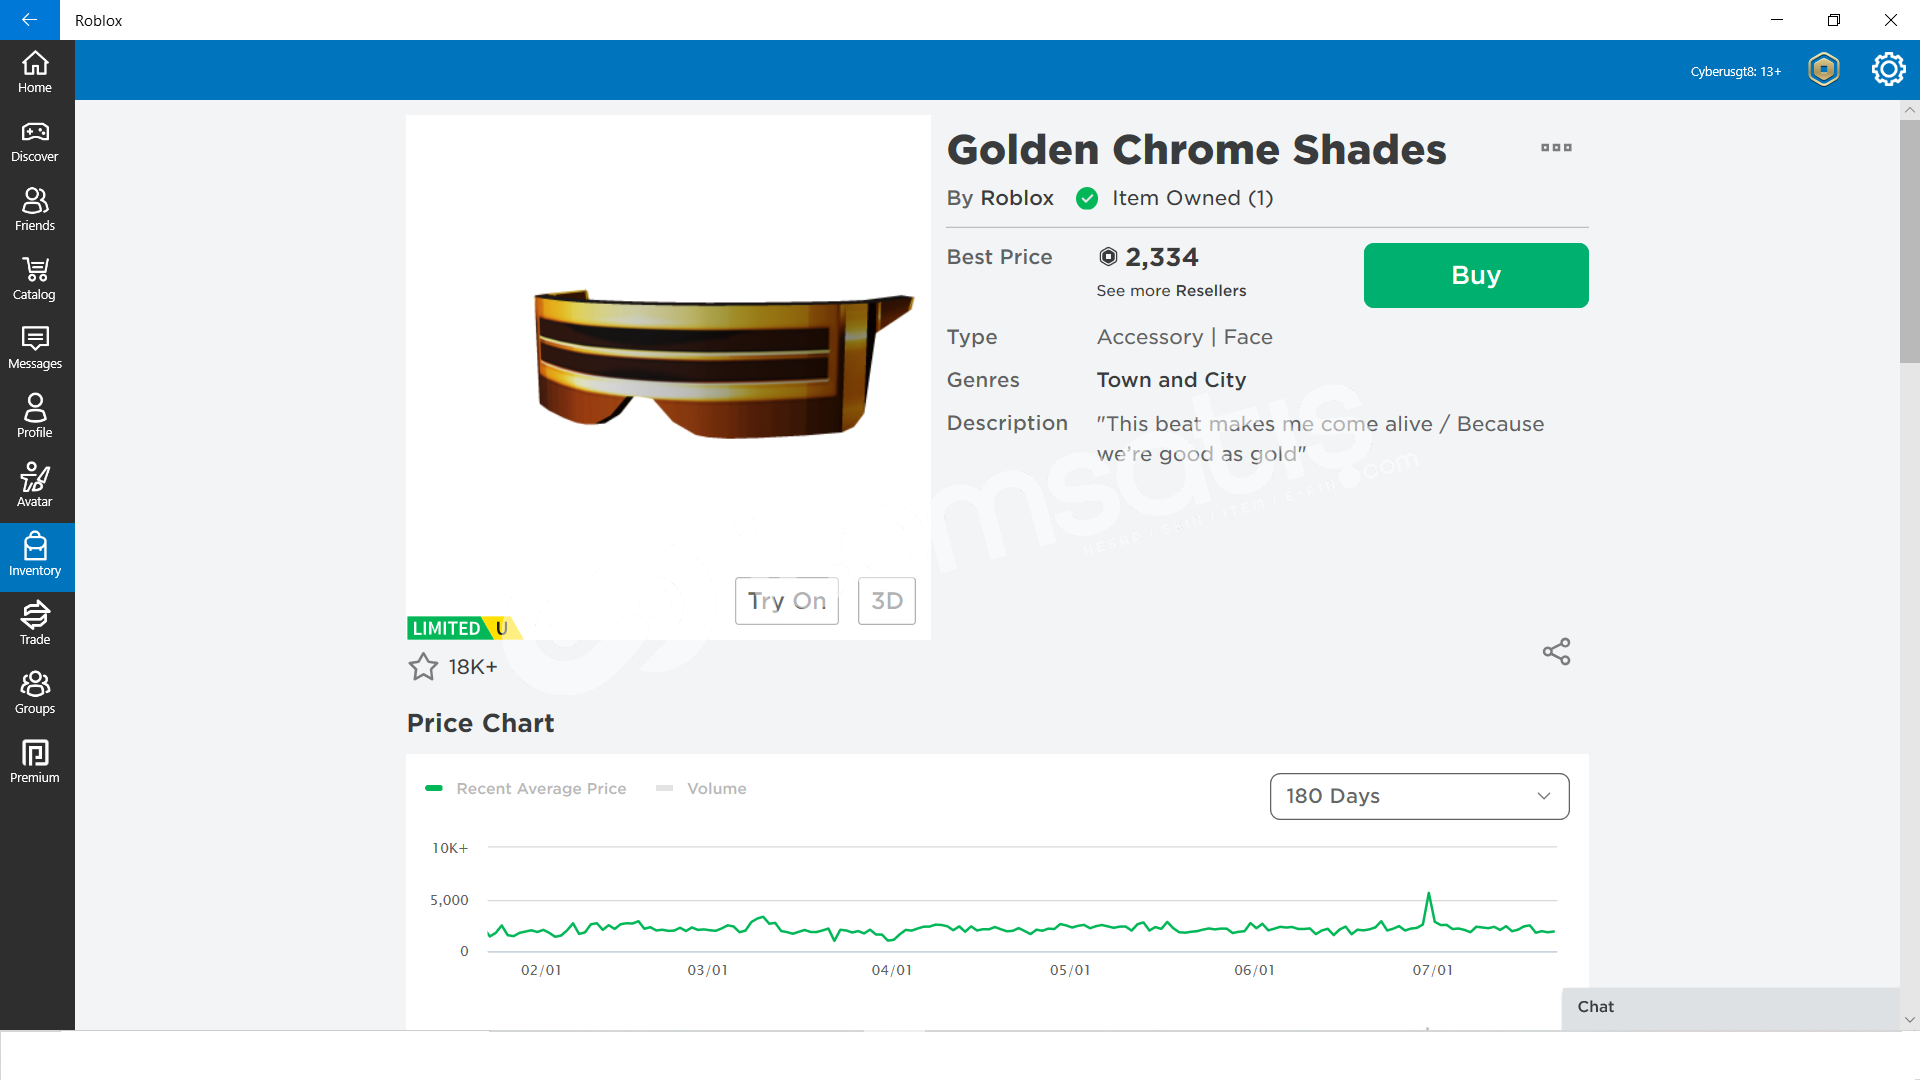Open the Catalog shop
This screenshot has height=1080, width=1920.
35,279
